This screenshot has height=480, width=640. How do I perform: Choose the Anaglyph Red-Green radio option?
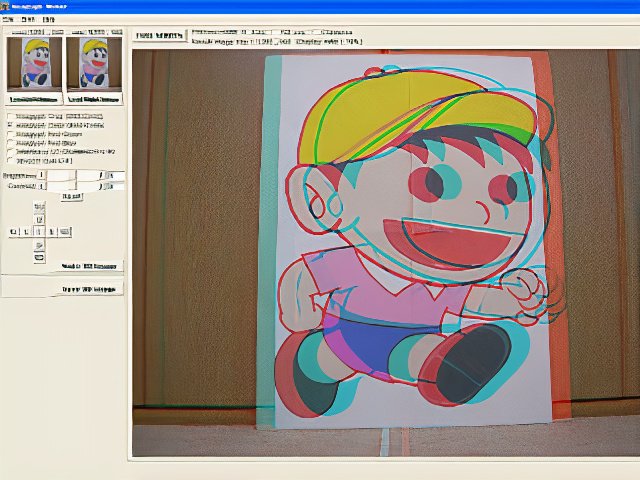[10, 134]
